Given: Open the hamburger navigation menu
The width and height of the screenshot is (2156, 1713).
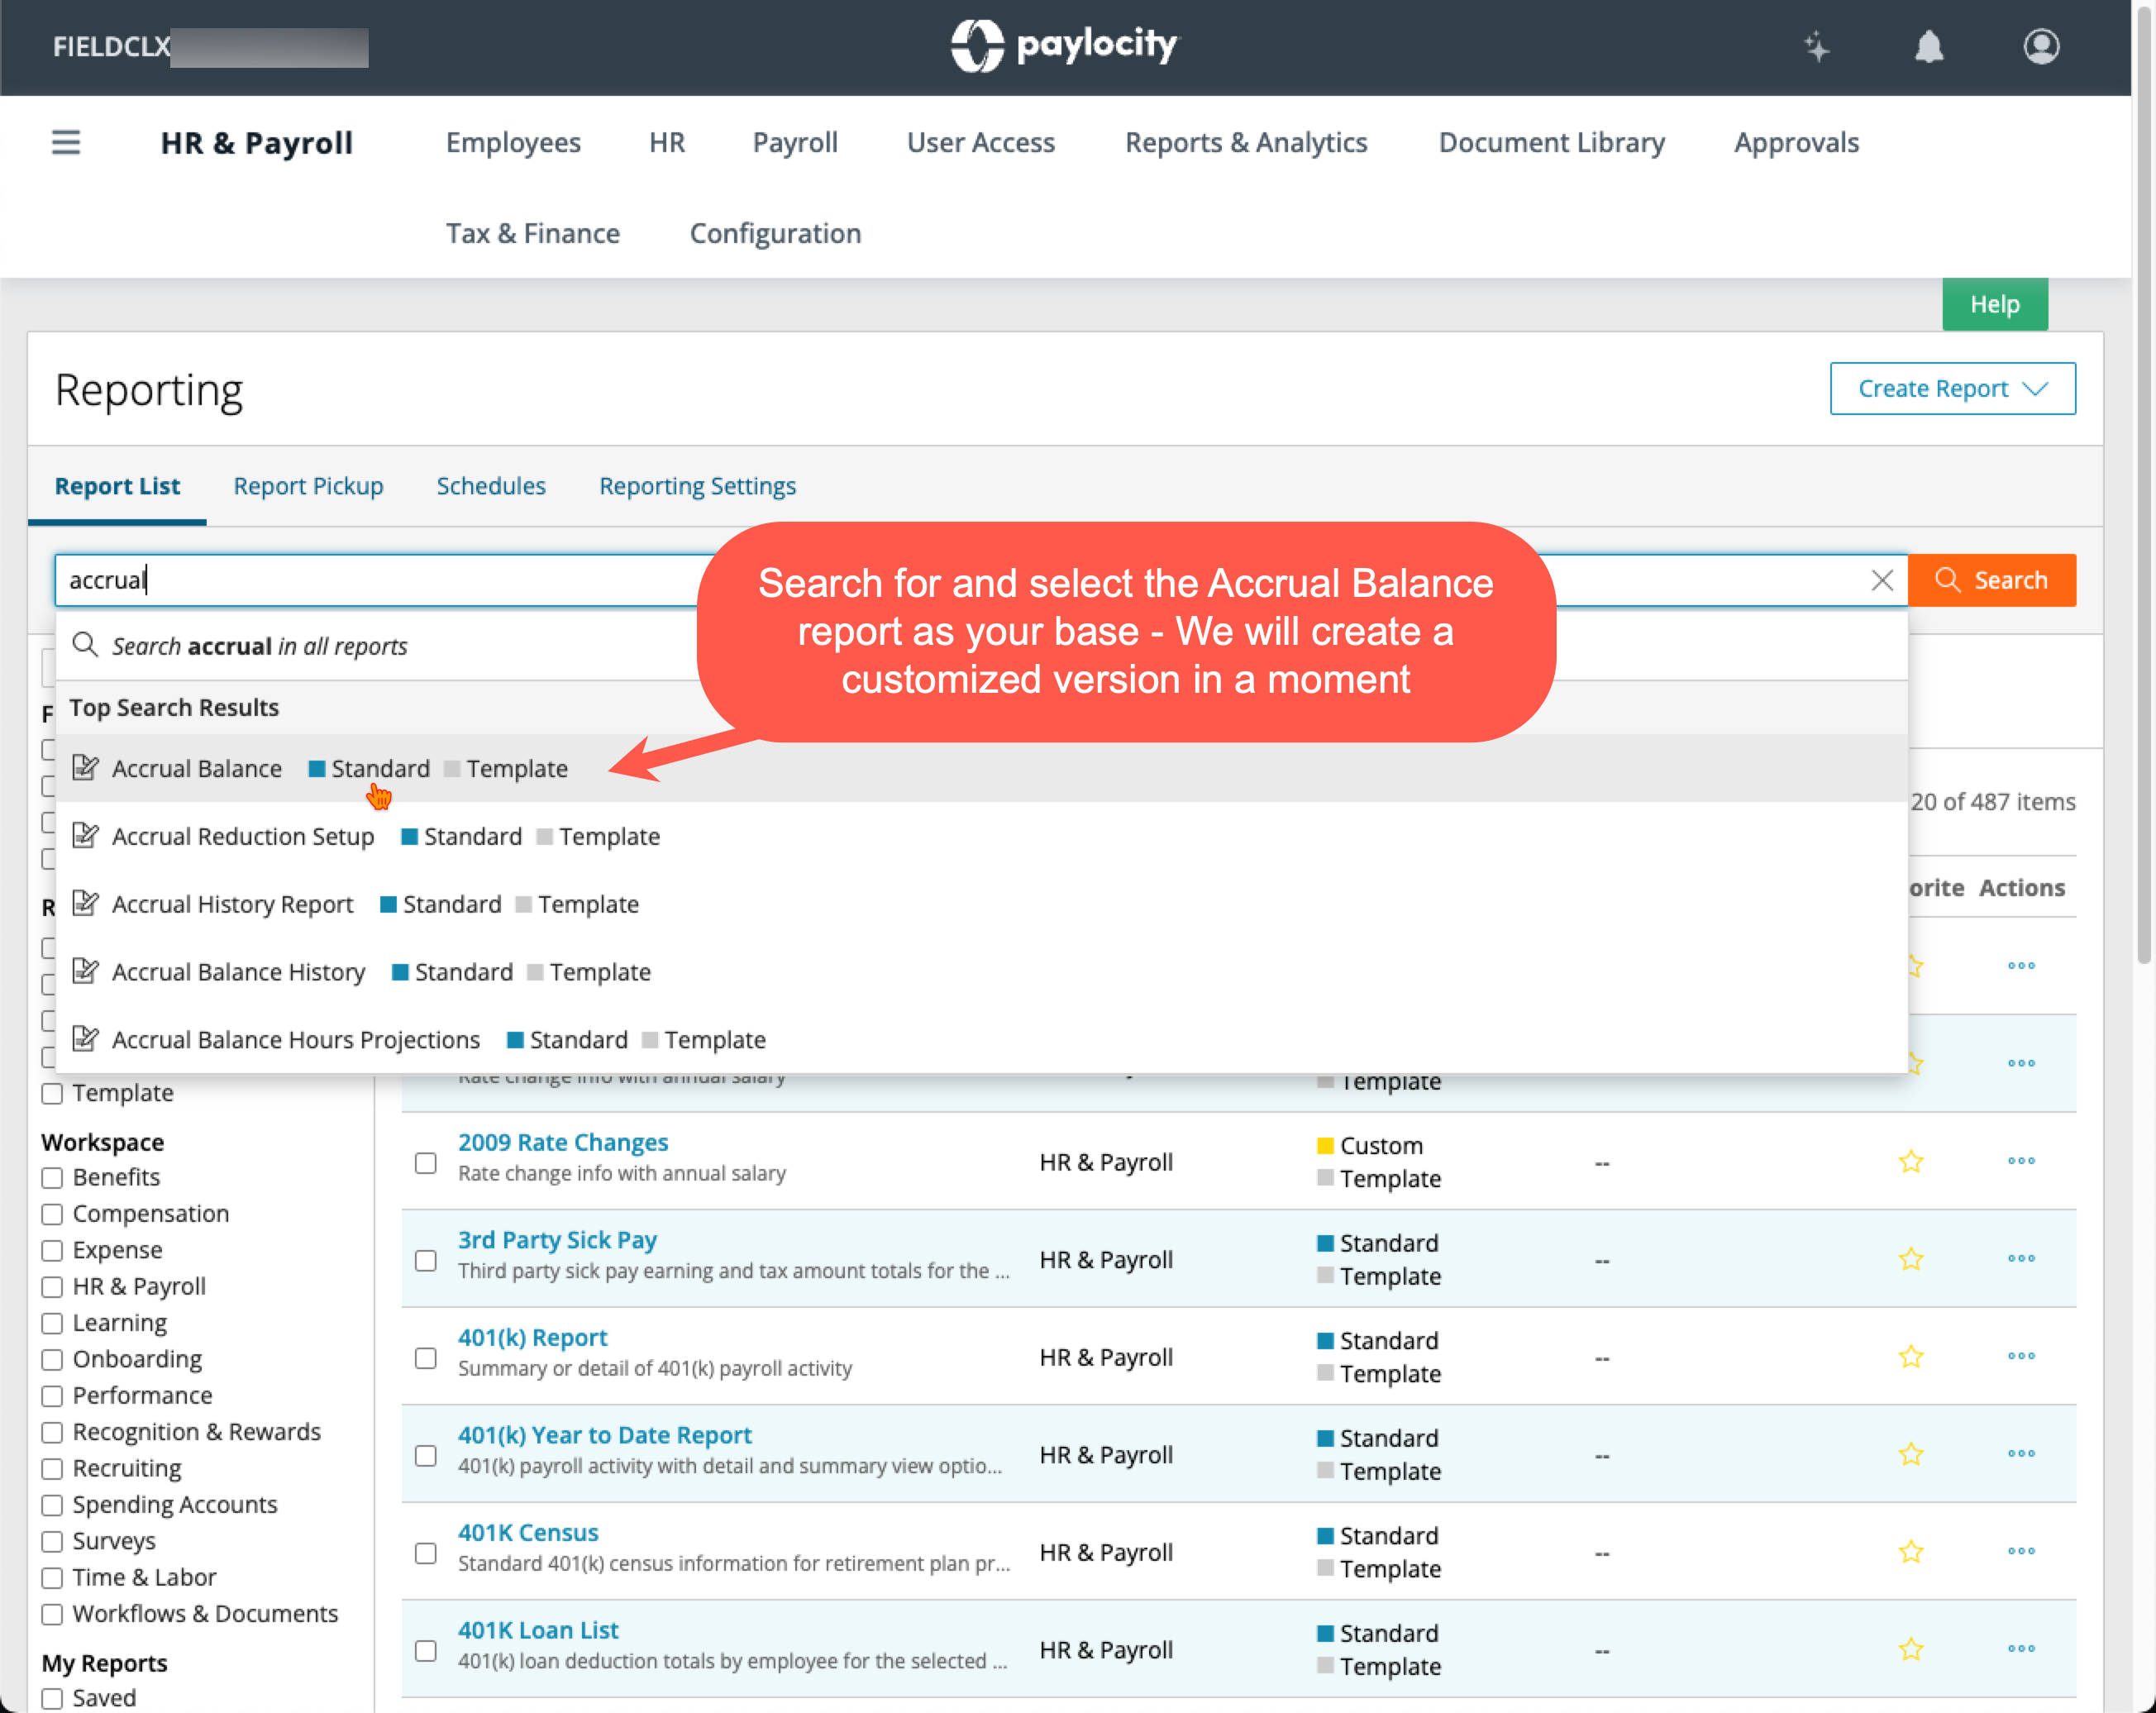Looking at the screenshot, I should pyautogui.click(x=66, y=142).
